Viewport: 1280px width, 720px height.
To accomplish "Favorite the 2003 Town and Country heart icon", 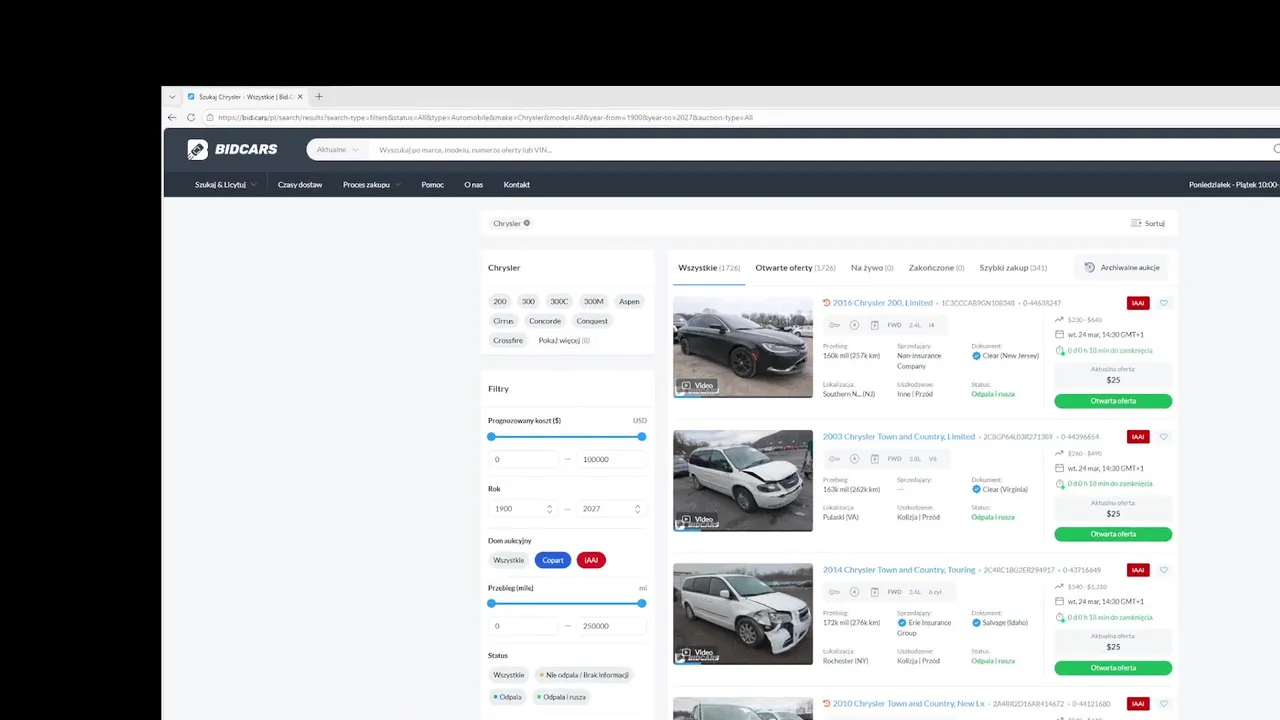I will coord(1164,437).
